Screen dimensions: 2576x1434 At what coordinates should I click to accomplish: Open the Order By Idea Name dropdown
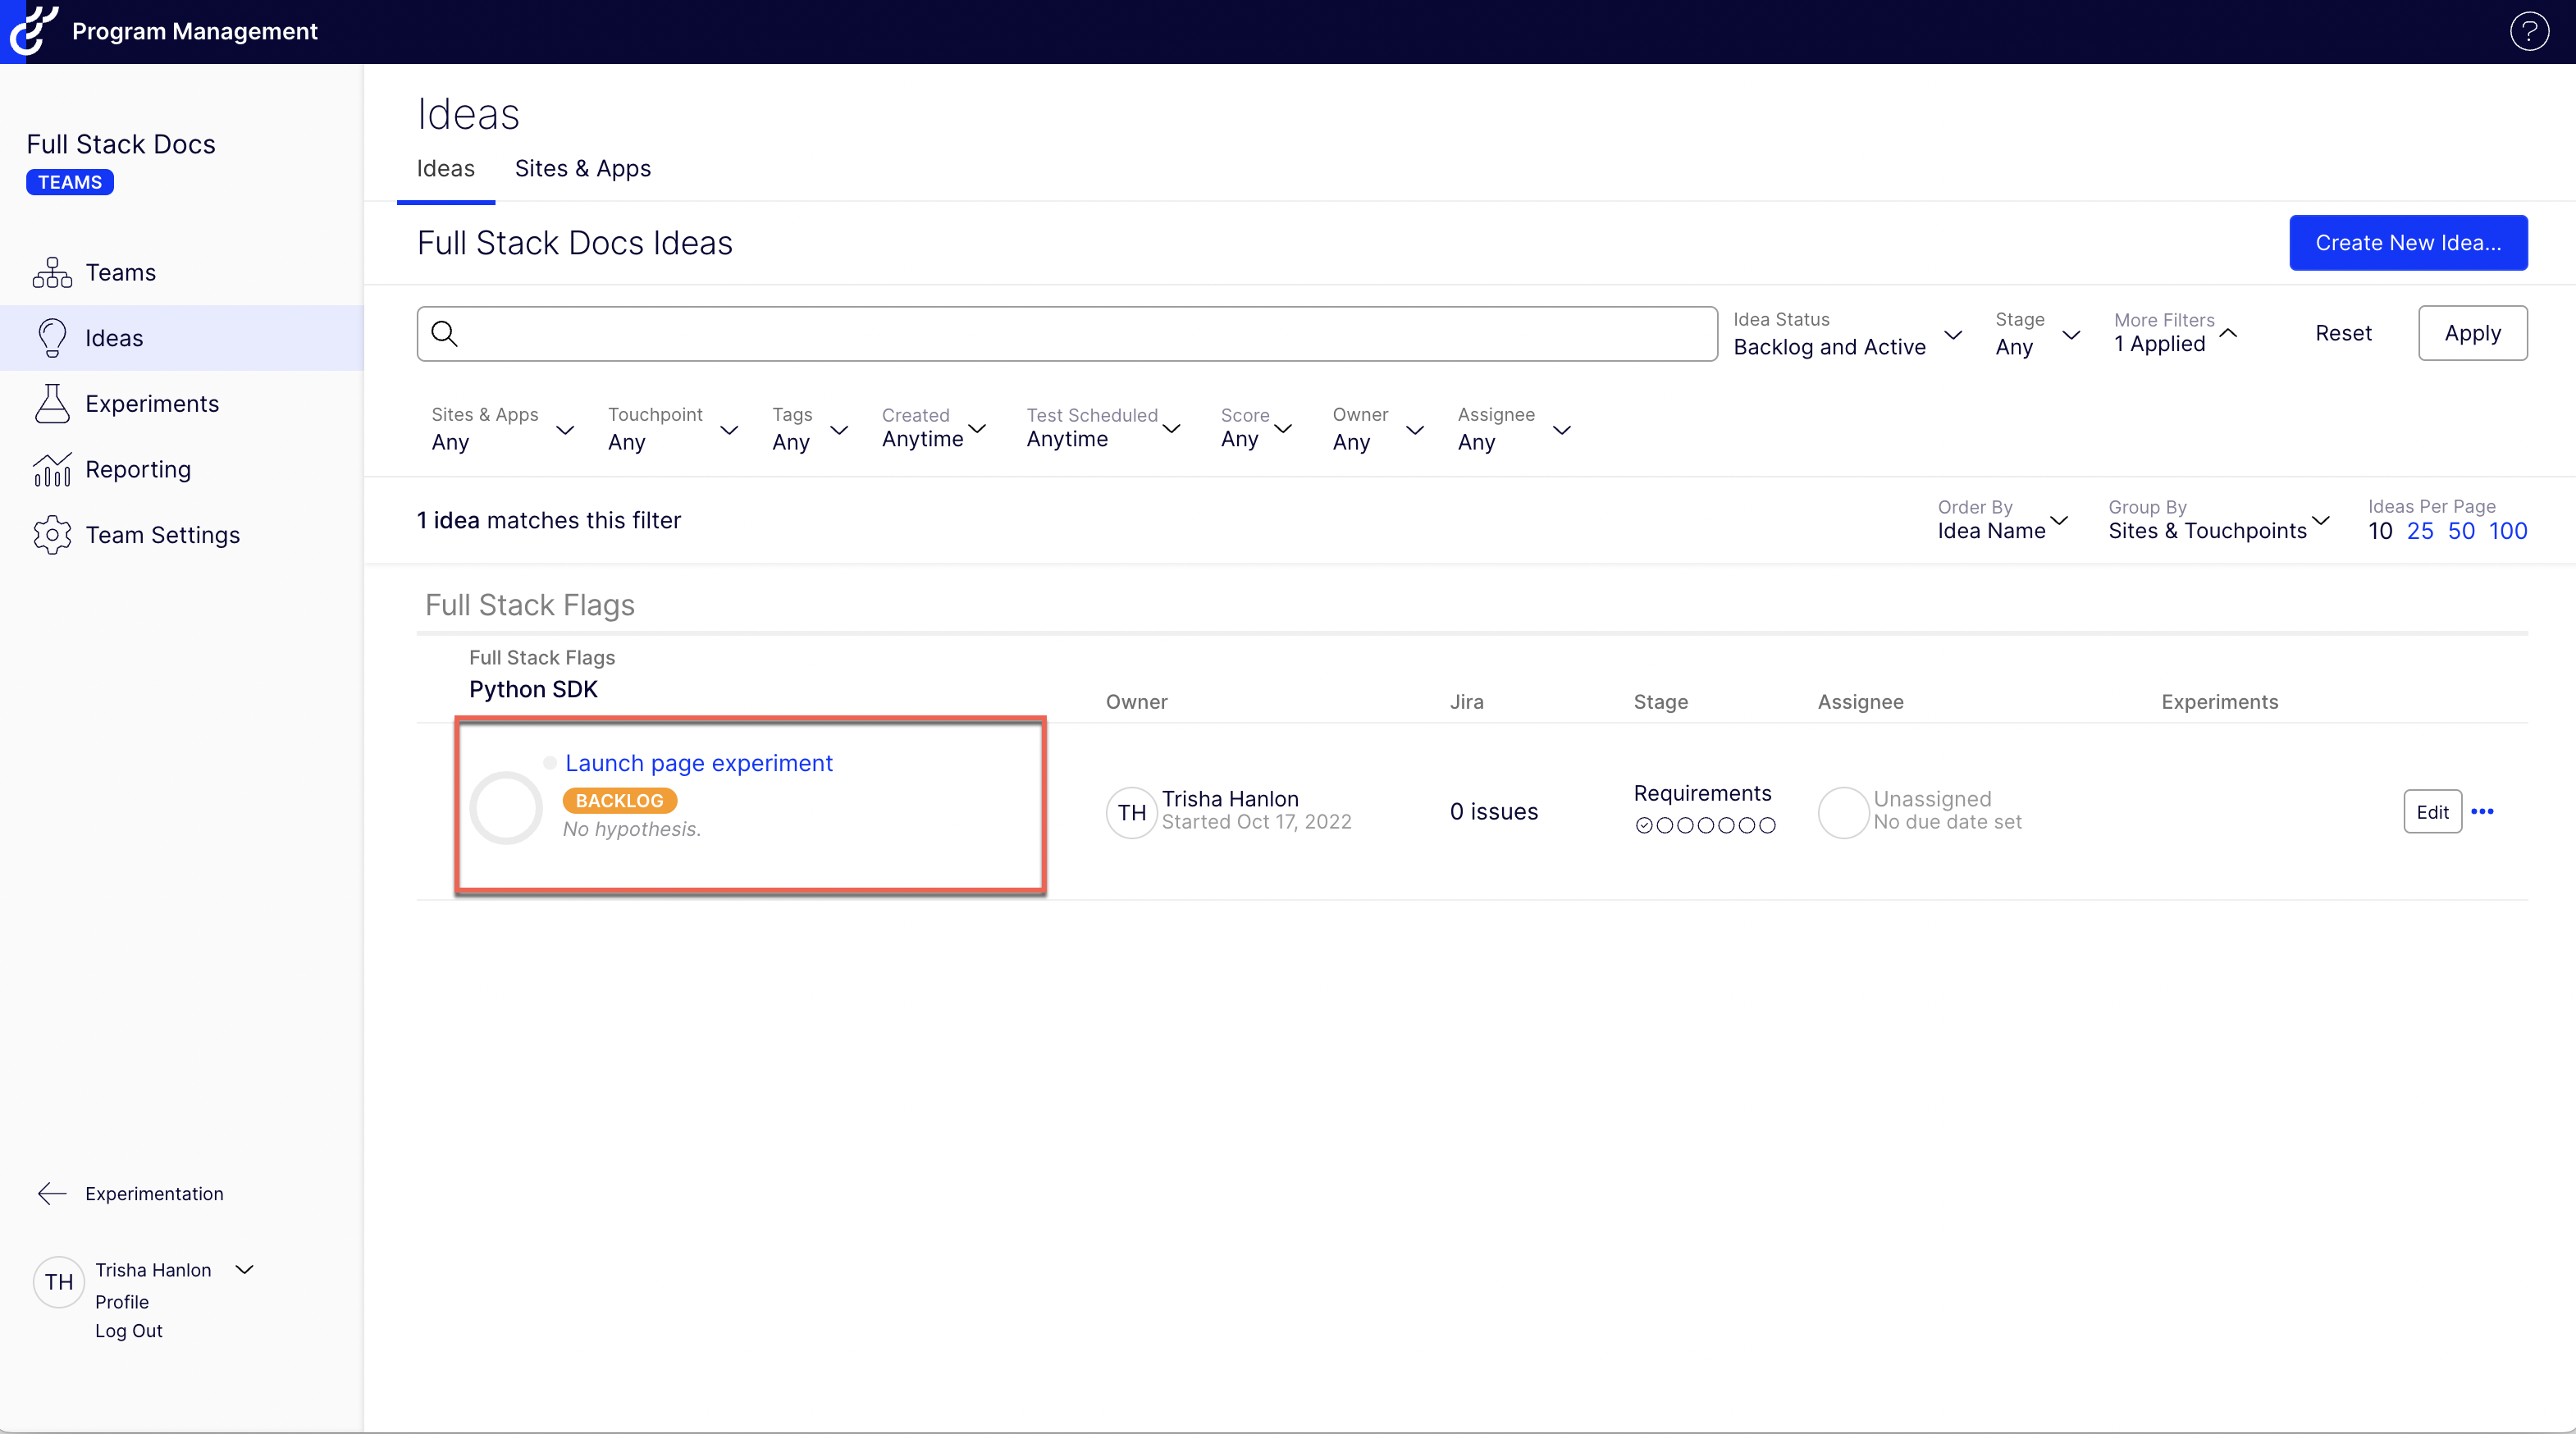2003,520
